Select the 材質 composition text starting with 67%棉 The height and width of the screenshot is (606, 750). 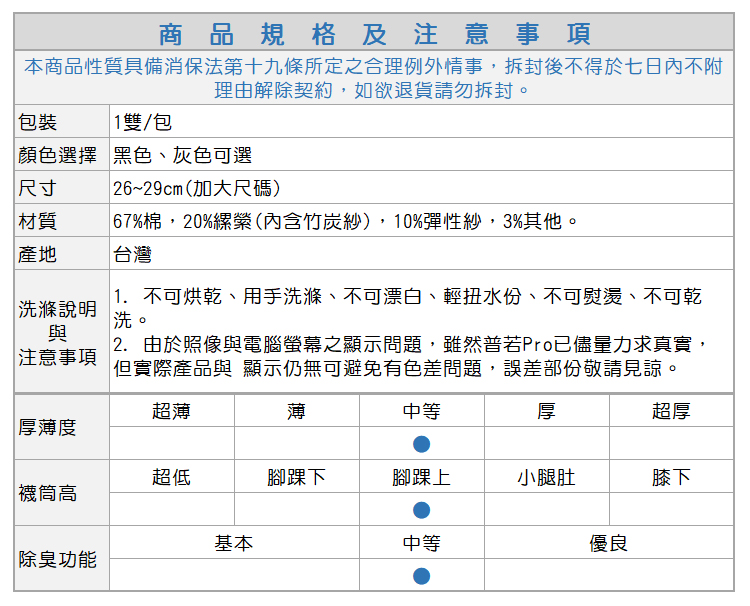pos(346,221)
